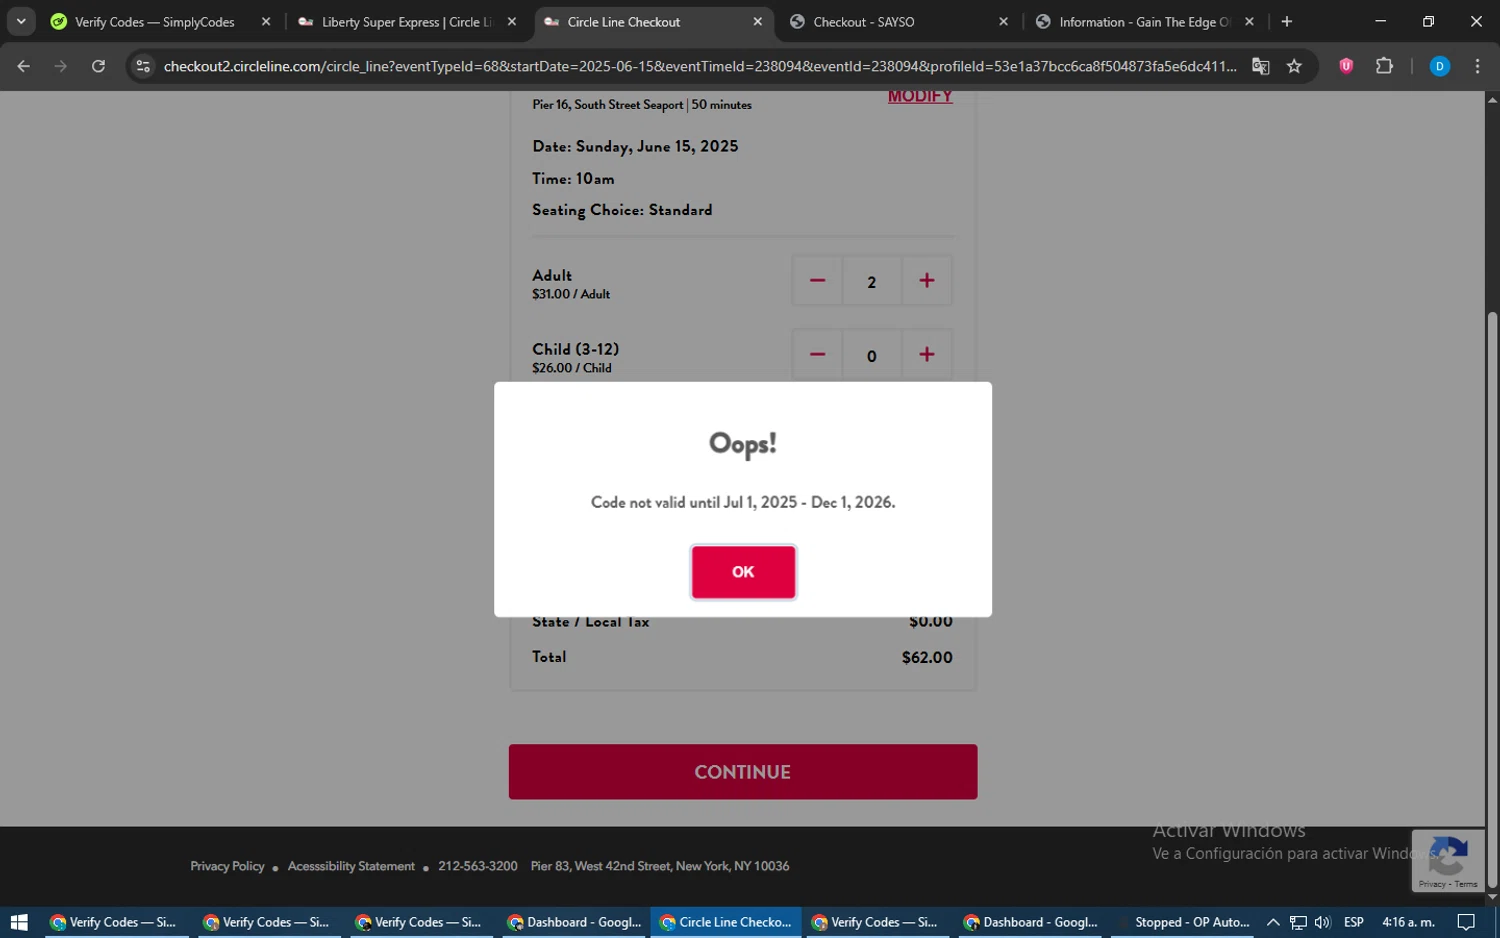Switch to Liberty Super Express tab
Viewport: 1500px width, 938px height.
pos(405,22)
